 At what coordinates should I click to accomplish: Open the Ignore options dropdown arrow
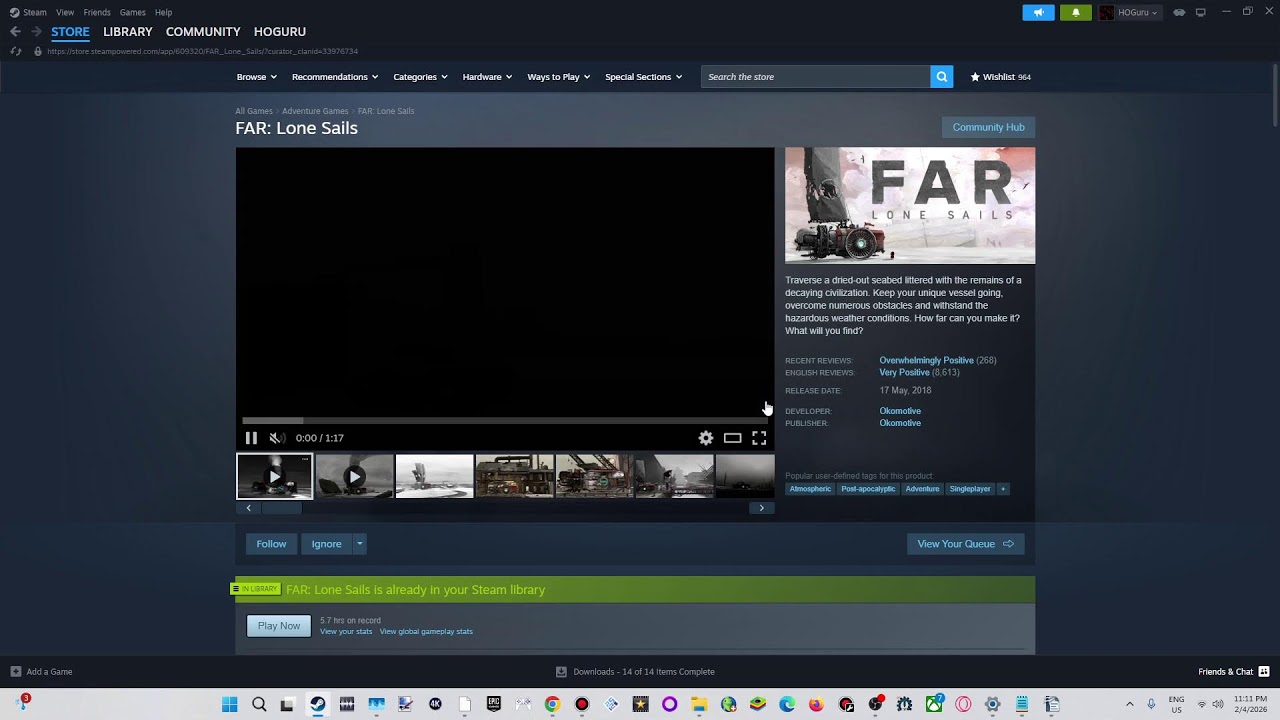pyautogui.click(x=359, y=544)
